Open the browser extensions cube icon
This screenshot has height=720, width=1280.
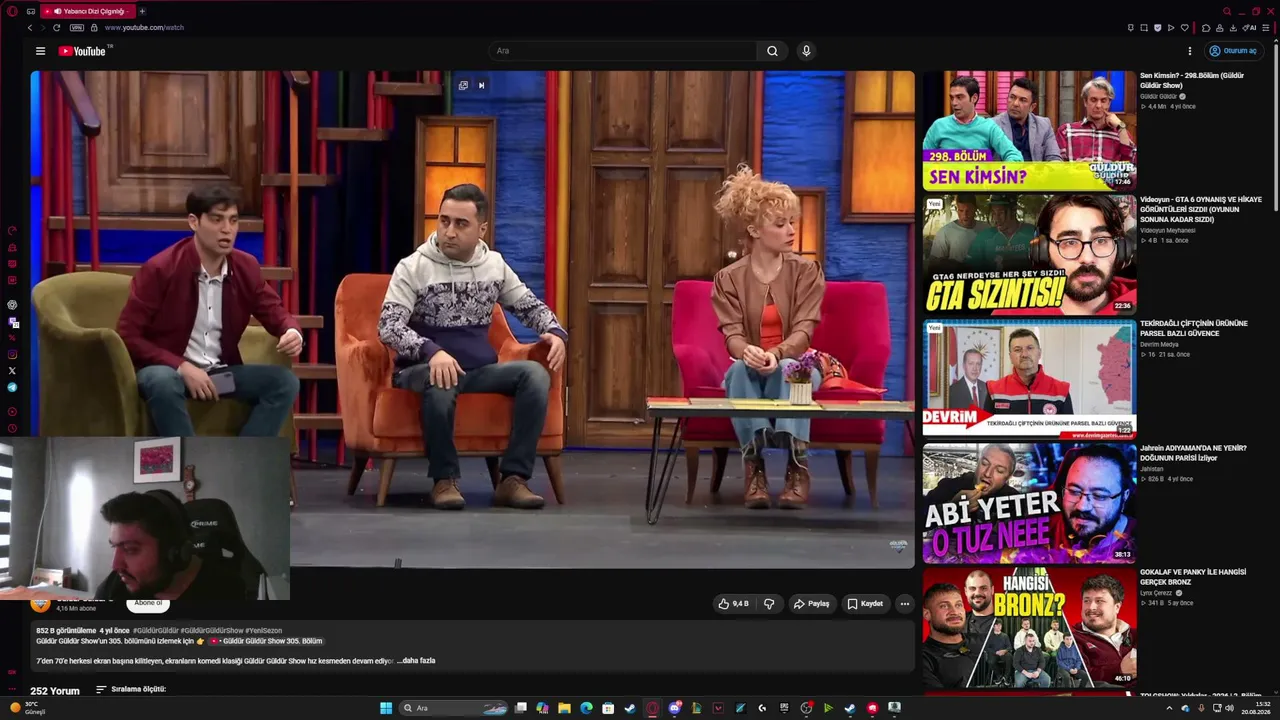coord(1206,28)
